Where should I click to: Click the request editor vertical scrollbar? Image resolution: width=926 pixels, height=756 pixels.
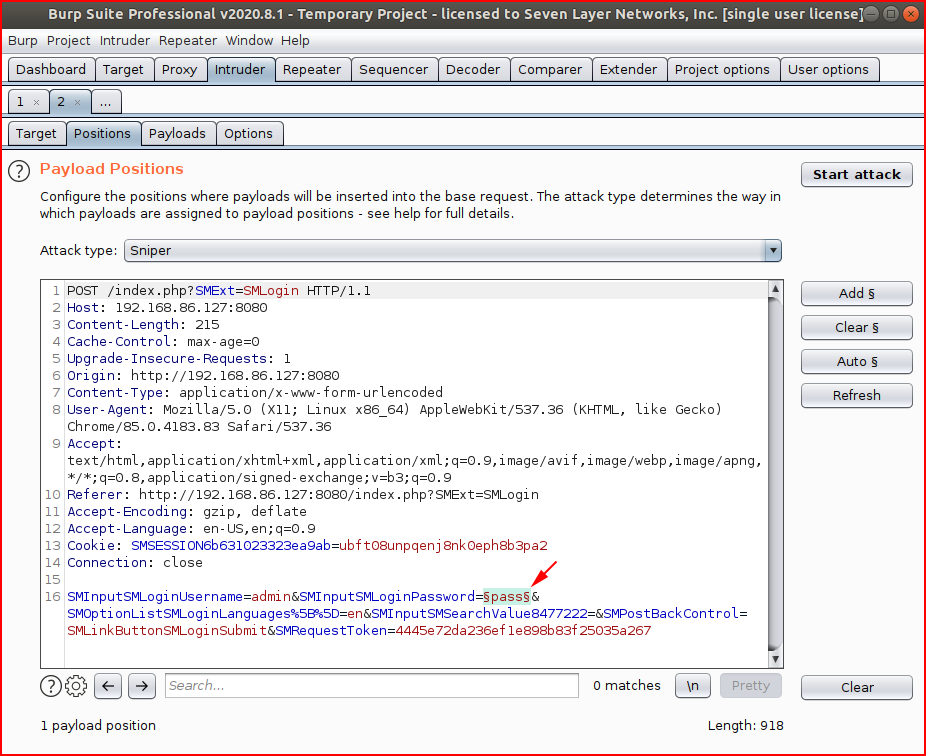775,474
